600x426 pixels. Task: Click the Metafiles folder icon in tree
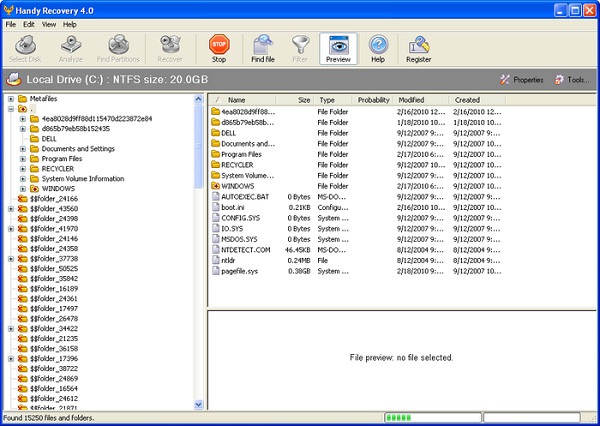click(x=23, y=99)
